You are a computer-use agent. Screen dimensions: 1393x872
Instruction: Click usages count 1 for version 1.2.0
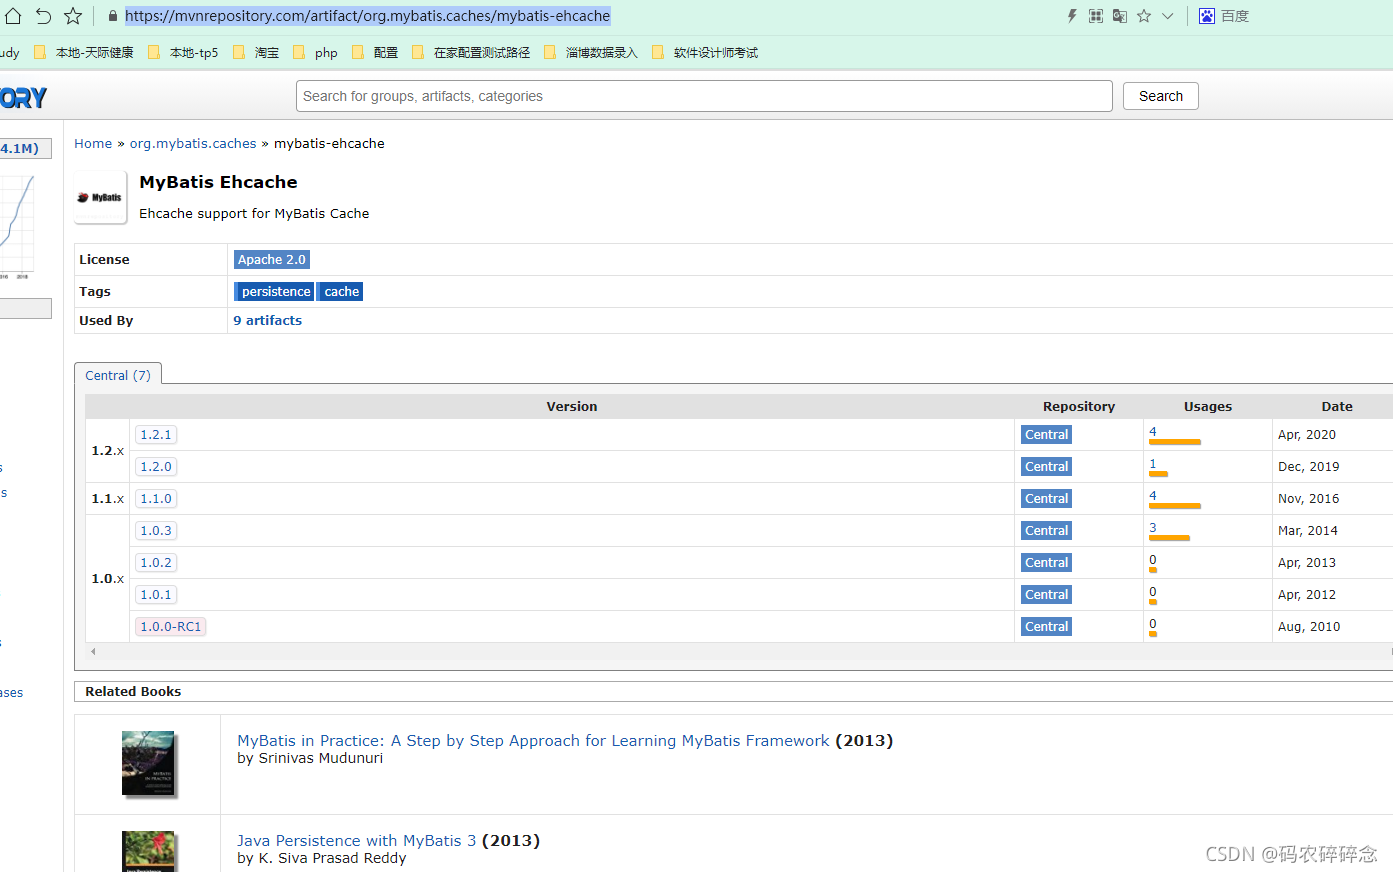coord(1153,464)
